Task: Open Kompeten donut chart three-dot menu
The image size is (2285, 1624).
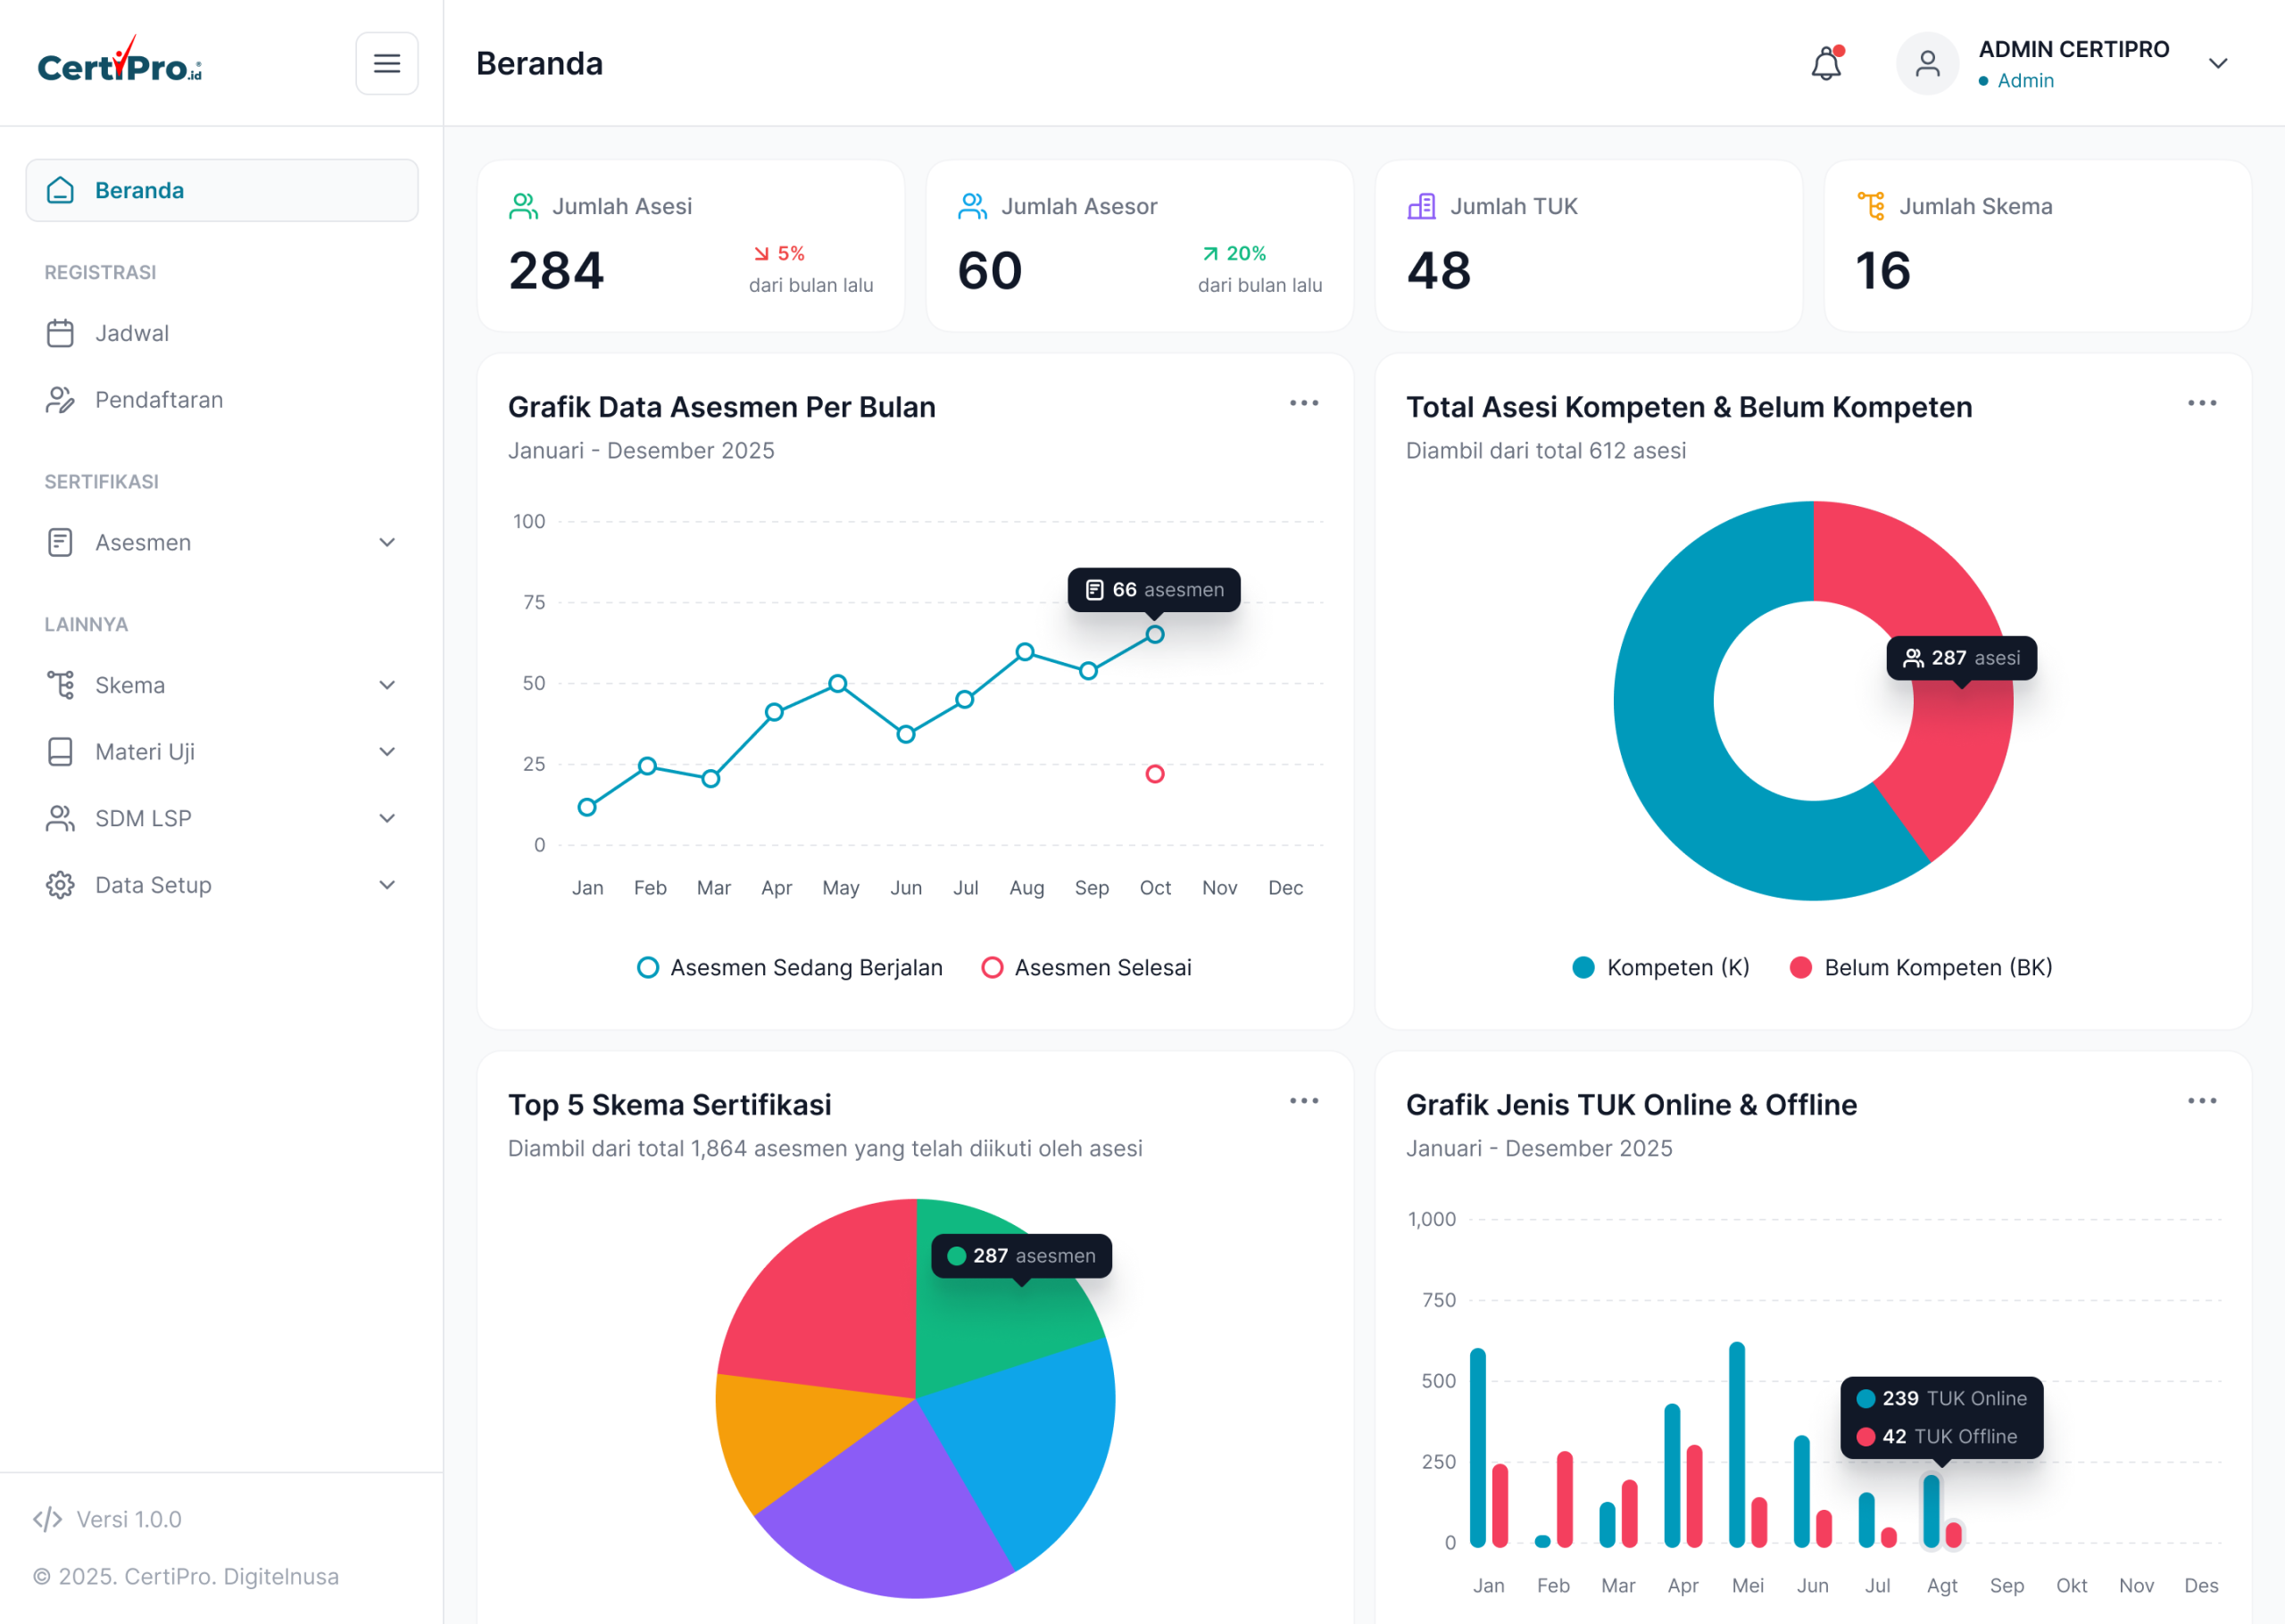Action: [2201, 403]
